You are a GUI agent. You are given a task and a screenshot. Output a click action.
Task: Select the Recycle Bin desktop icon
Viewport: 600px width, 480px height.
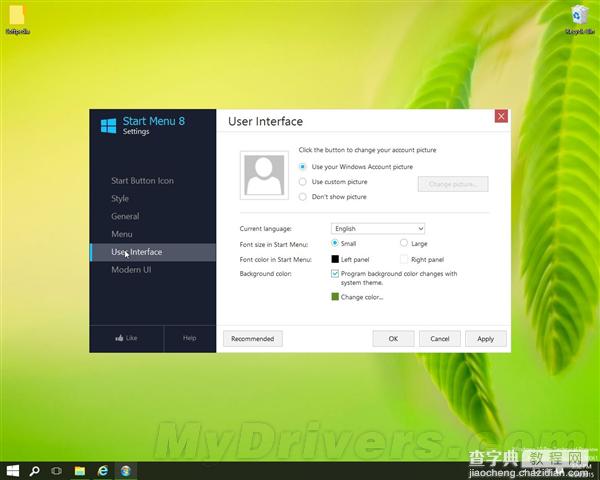pos(580,20)
